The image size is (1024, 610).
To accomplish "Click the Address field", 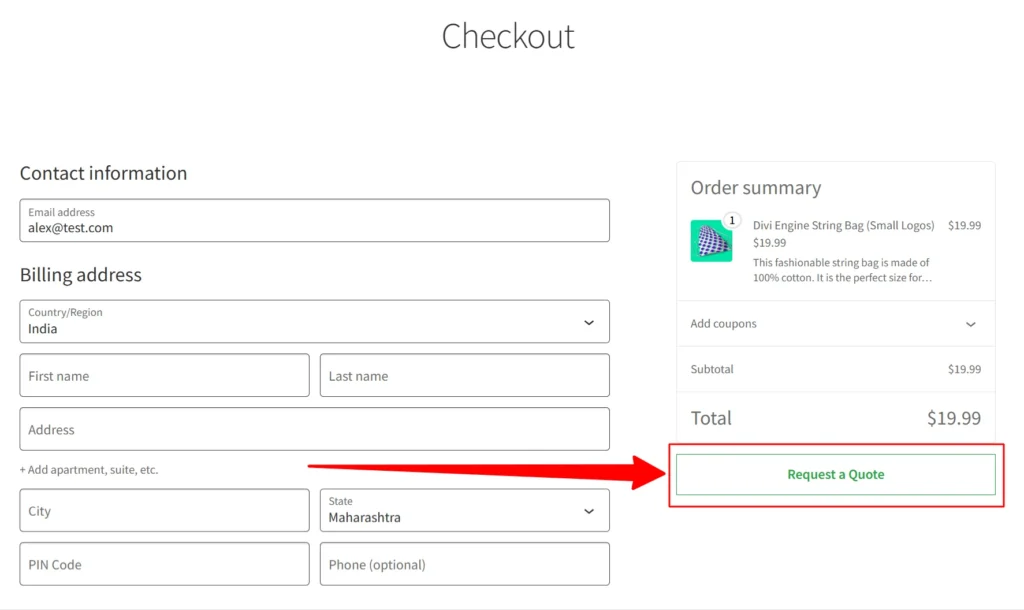I will 315,429.
